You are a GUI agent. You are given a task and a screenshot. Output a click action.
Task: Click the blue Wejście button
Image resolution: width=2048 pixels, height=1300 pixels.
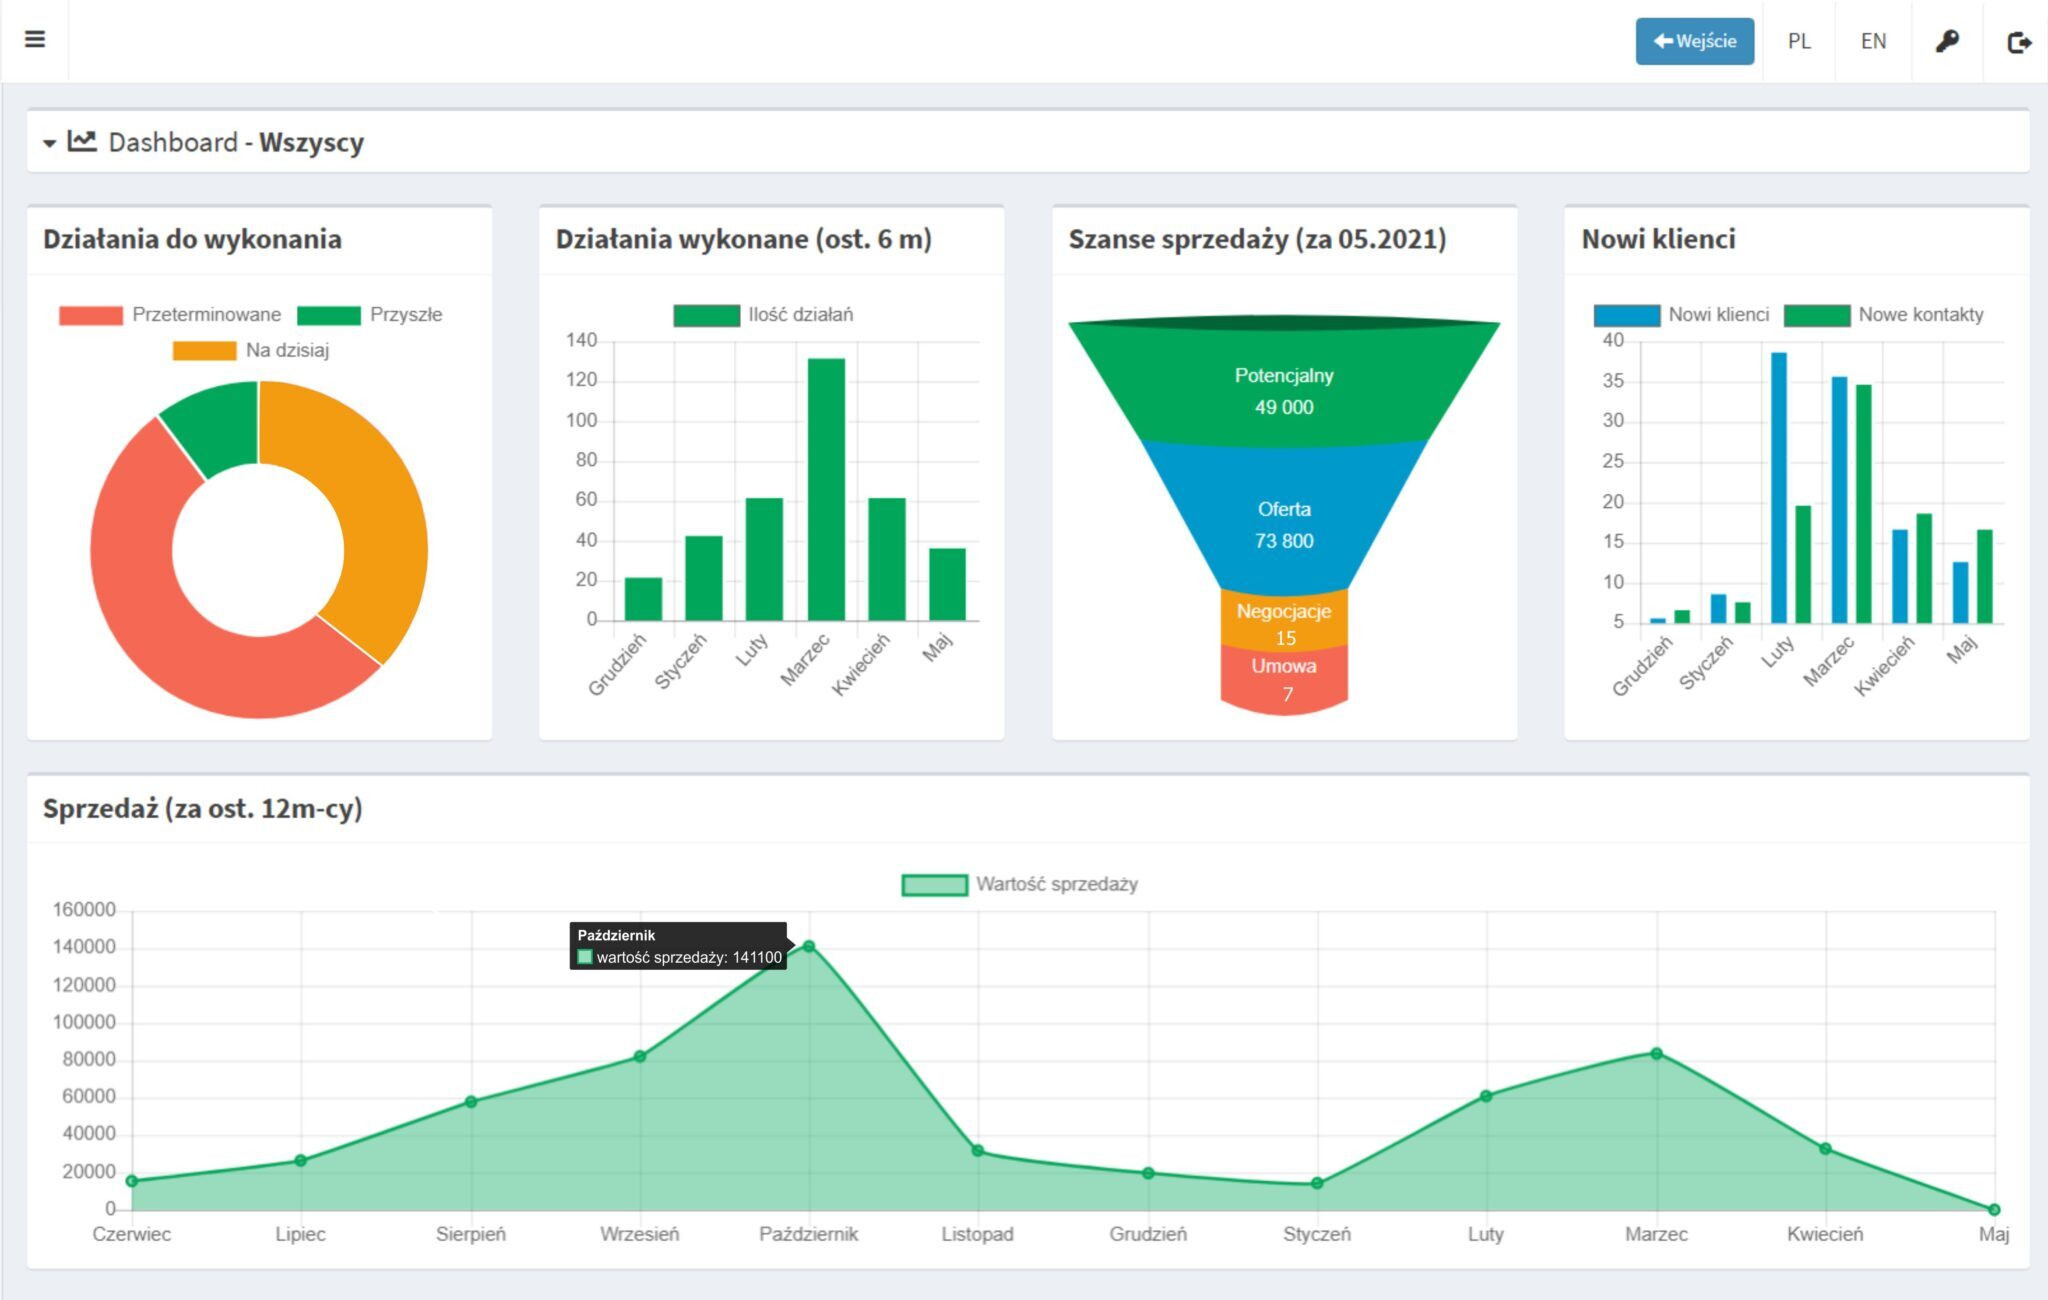tap(1694, 41)
